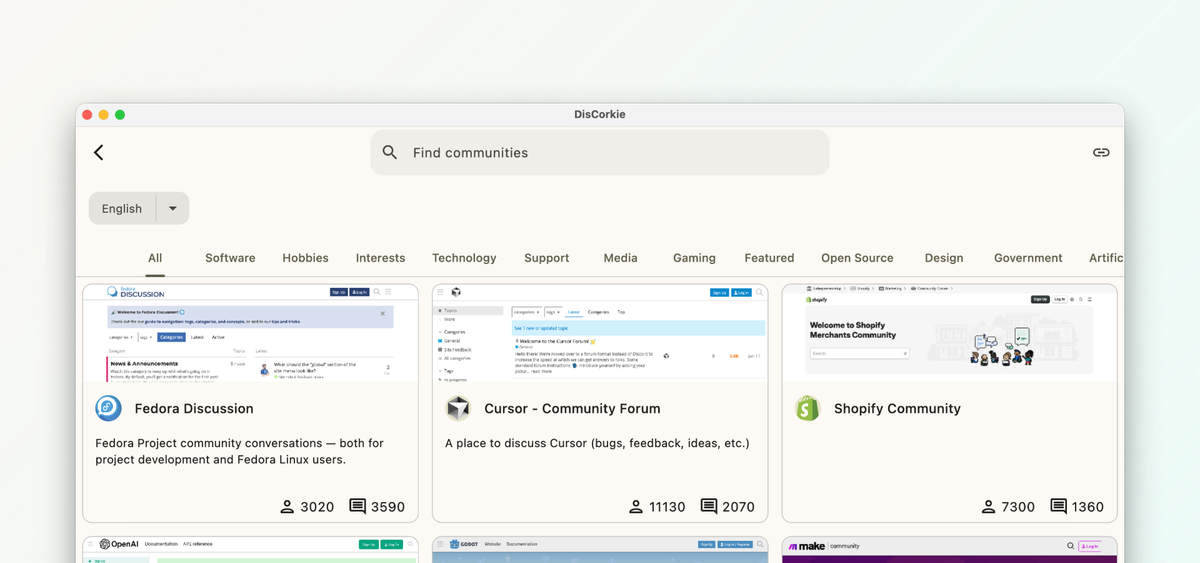The image size is (1200, 563).
Task: Click the 2070 posts count
Action: [738, 507]
